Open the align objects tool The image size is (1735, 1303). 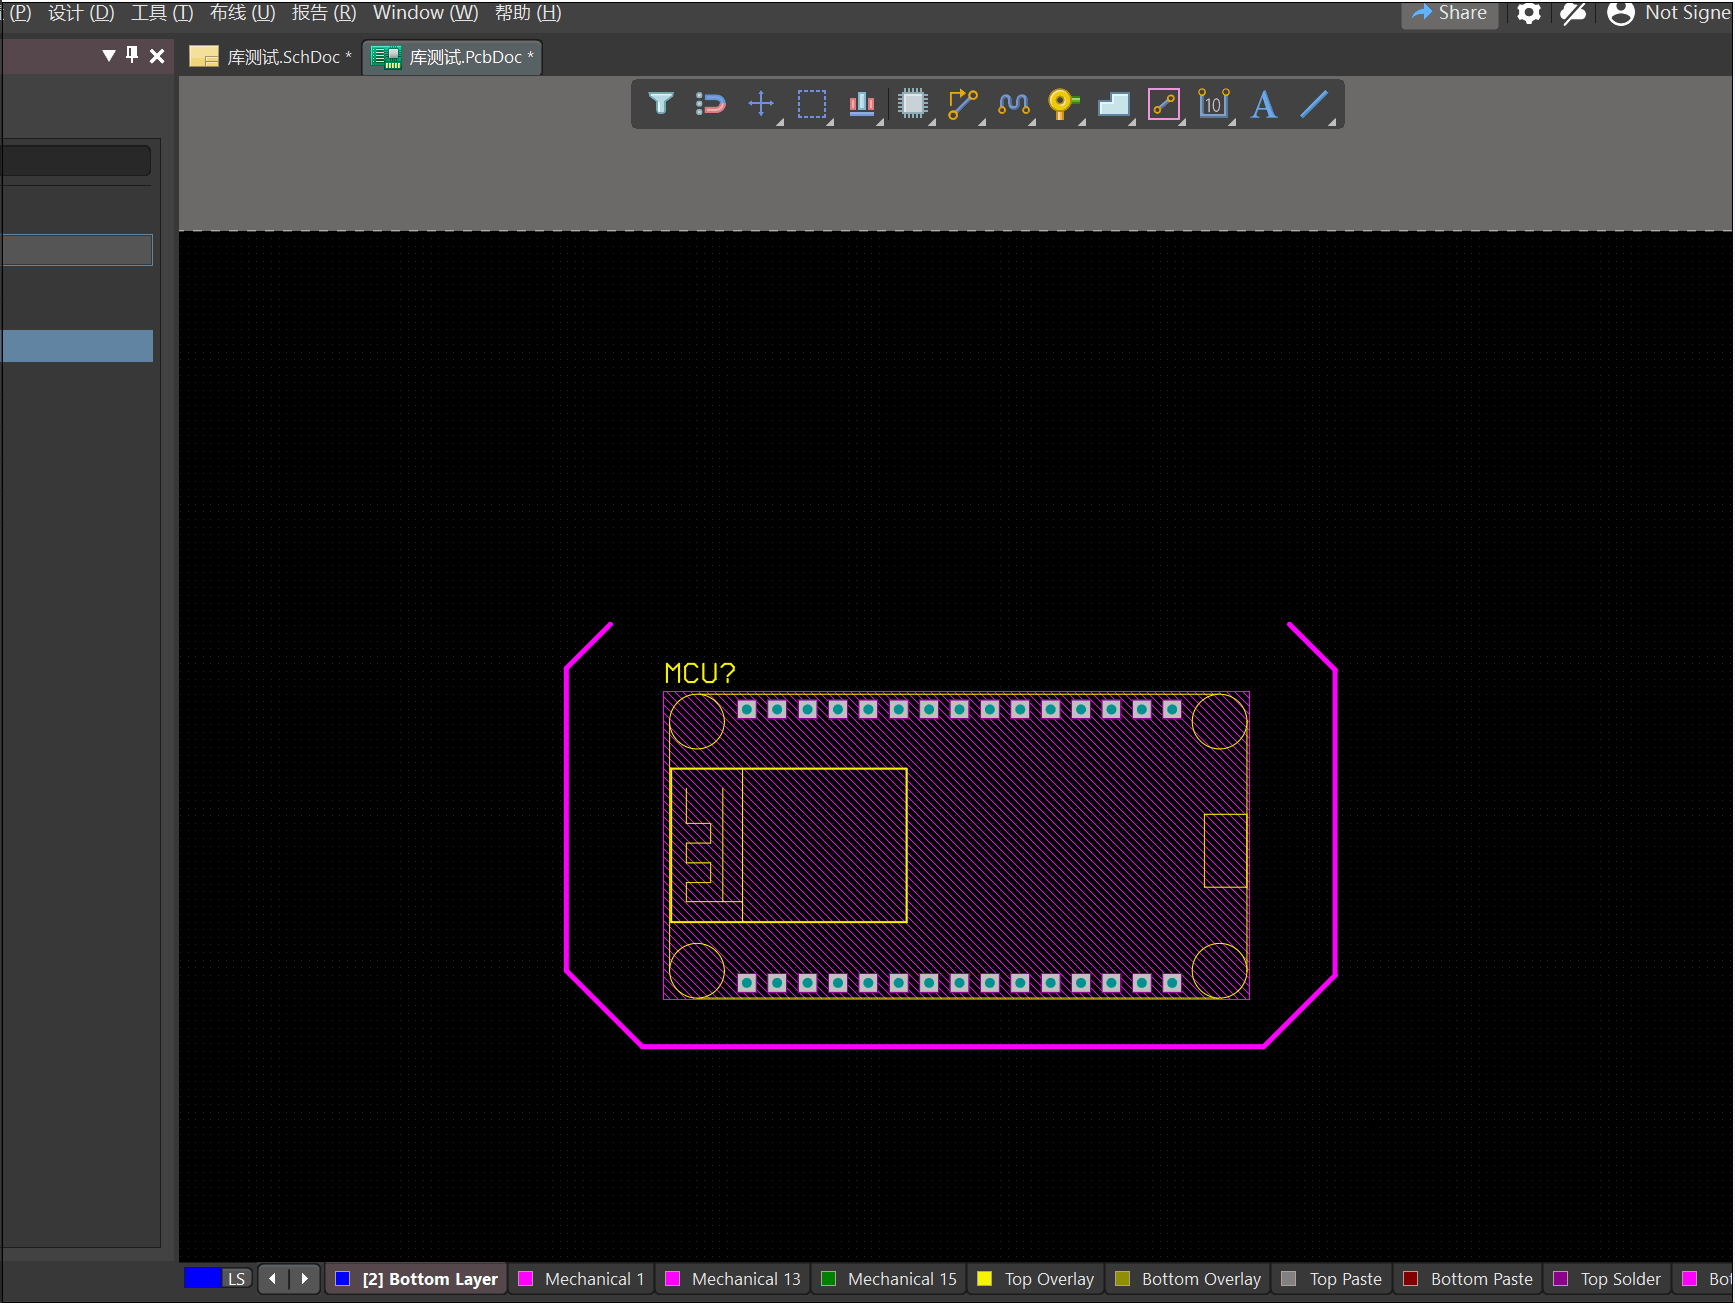pyautogui.click(x=862, y=104)
